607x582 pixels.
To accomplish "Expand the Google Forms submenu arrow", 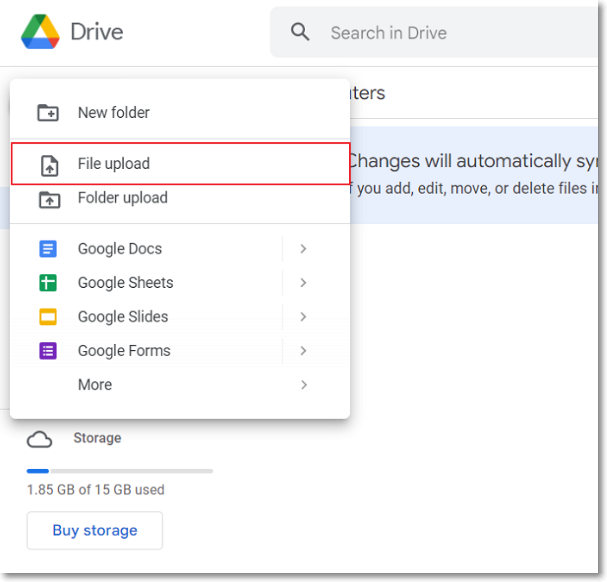I will [x=304, y=351].
